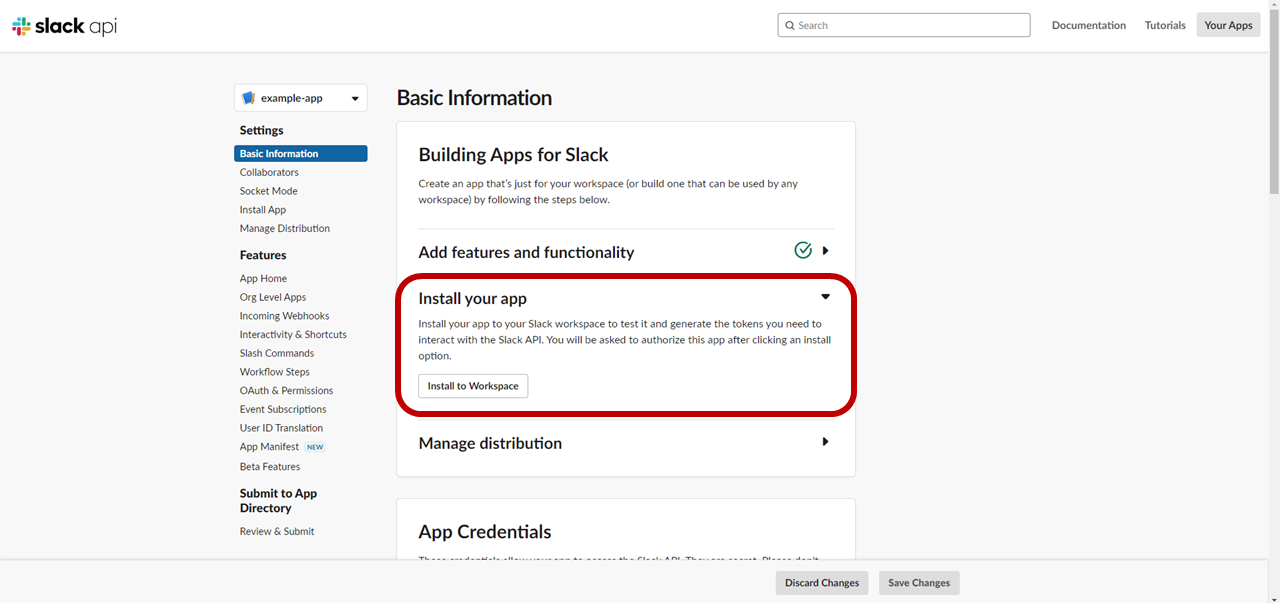1280x603 pixels.
Task: Click the NEW badge next to App Manifest
Action: [314, 446]
